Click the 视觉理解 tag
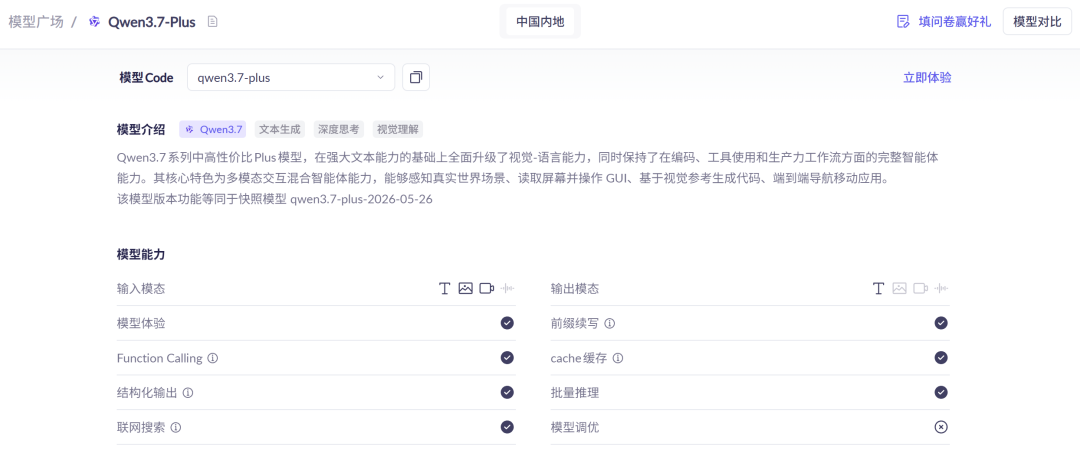This screenshot has height=453, width=1080. (x=397, y=129)
